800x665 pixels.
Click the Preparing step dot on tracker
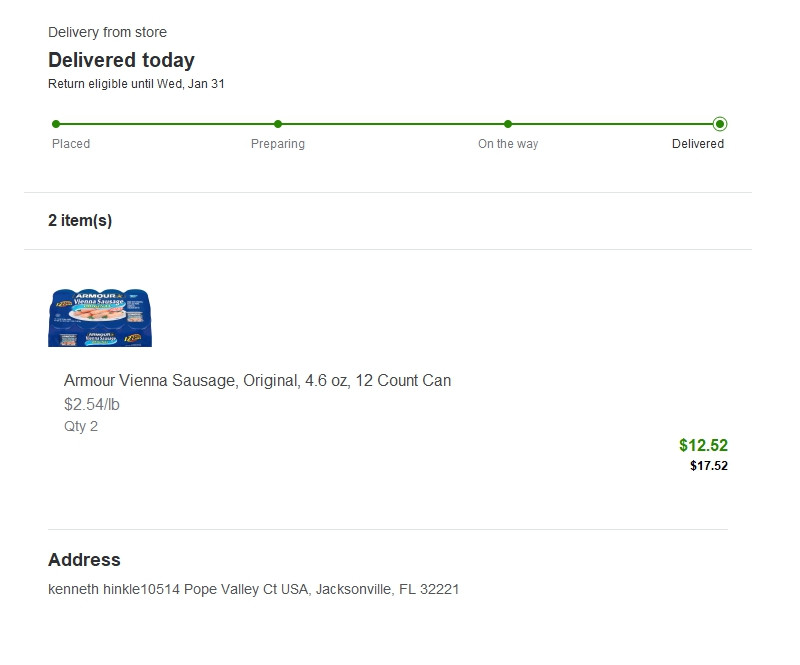click(x=278, y=124)
